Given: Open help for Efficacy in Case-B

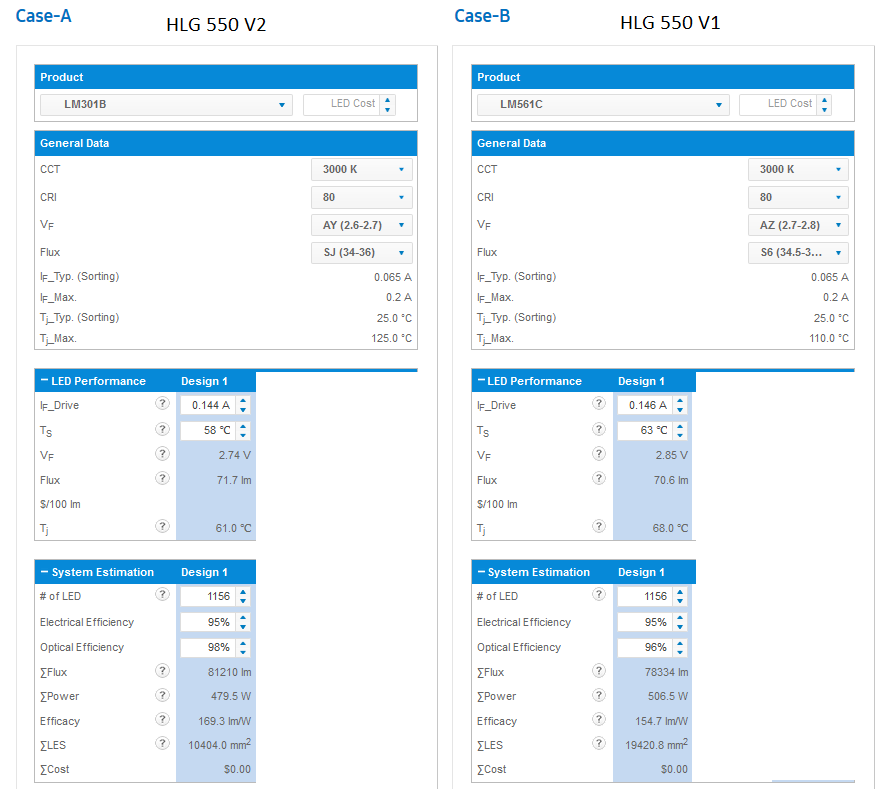Looking at the screenshot, I should [x=599, y=719].
